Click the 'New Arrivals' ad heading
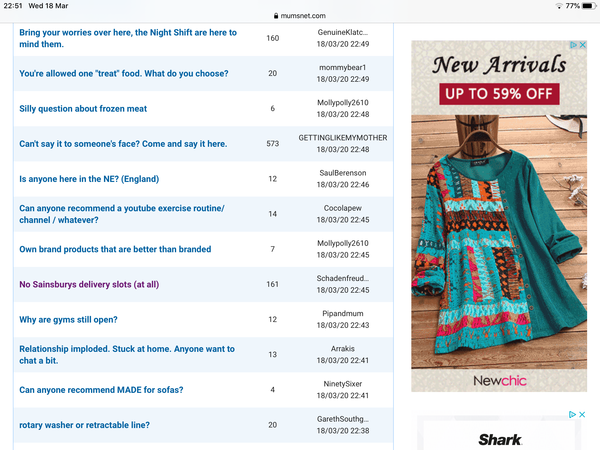The height and width of the screenshot is (450, 600). [499, 64]
